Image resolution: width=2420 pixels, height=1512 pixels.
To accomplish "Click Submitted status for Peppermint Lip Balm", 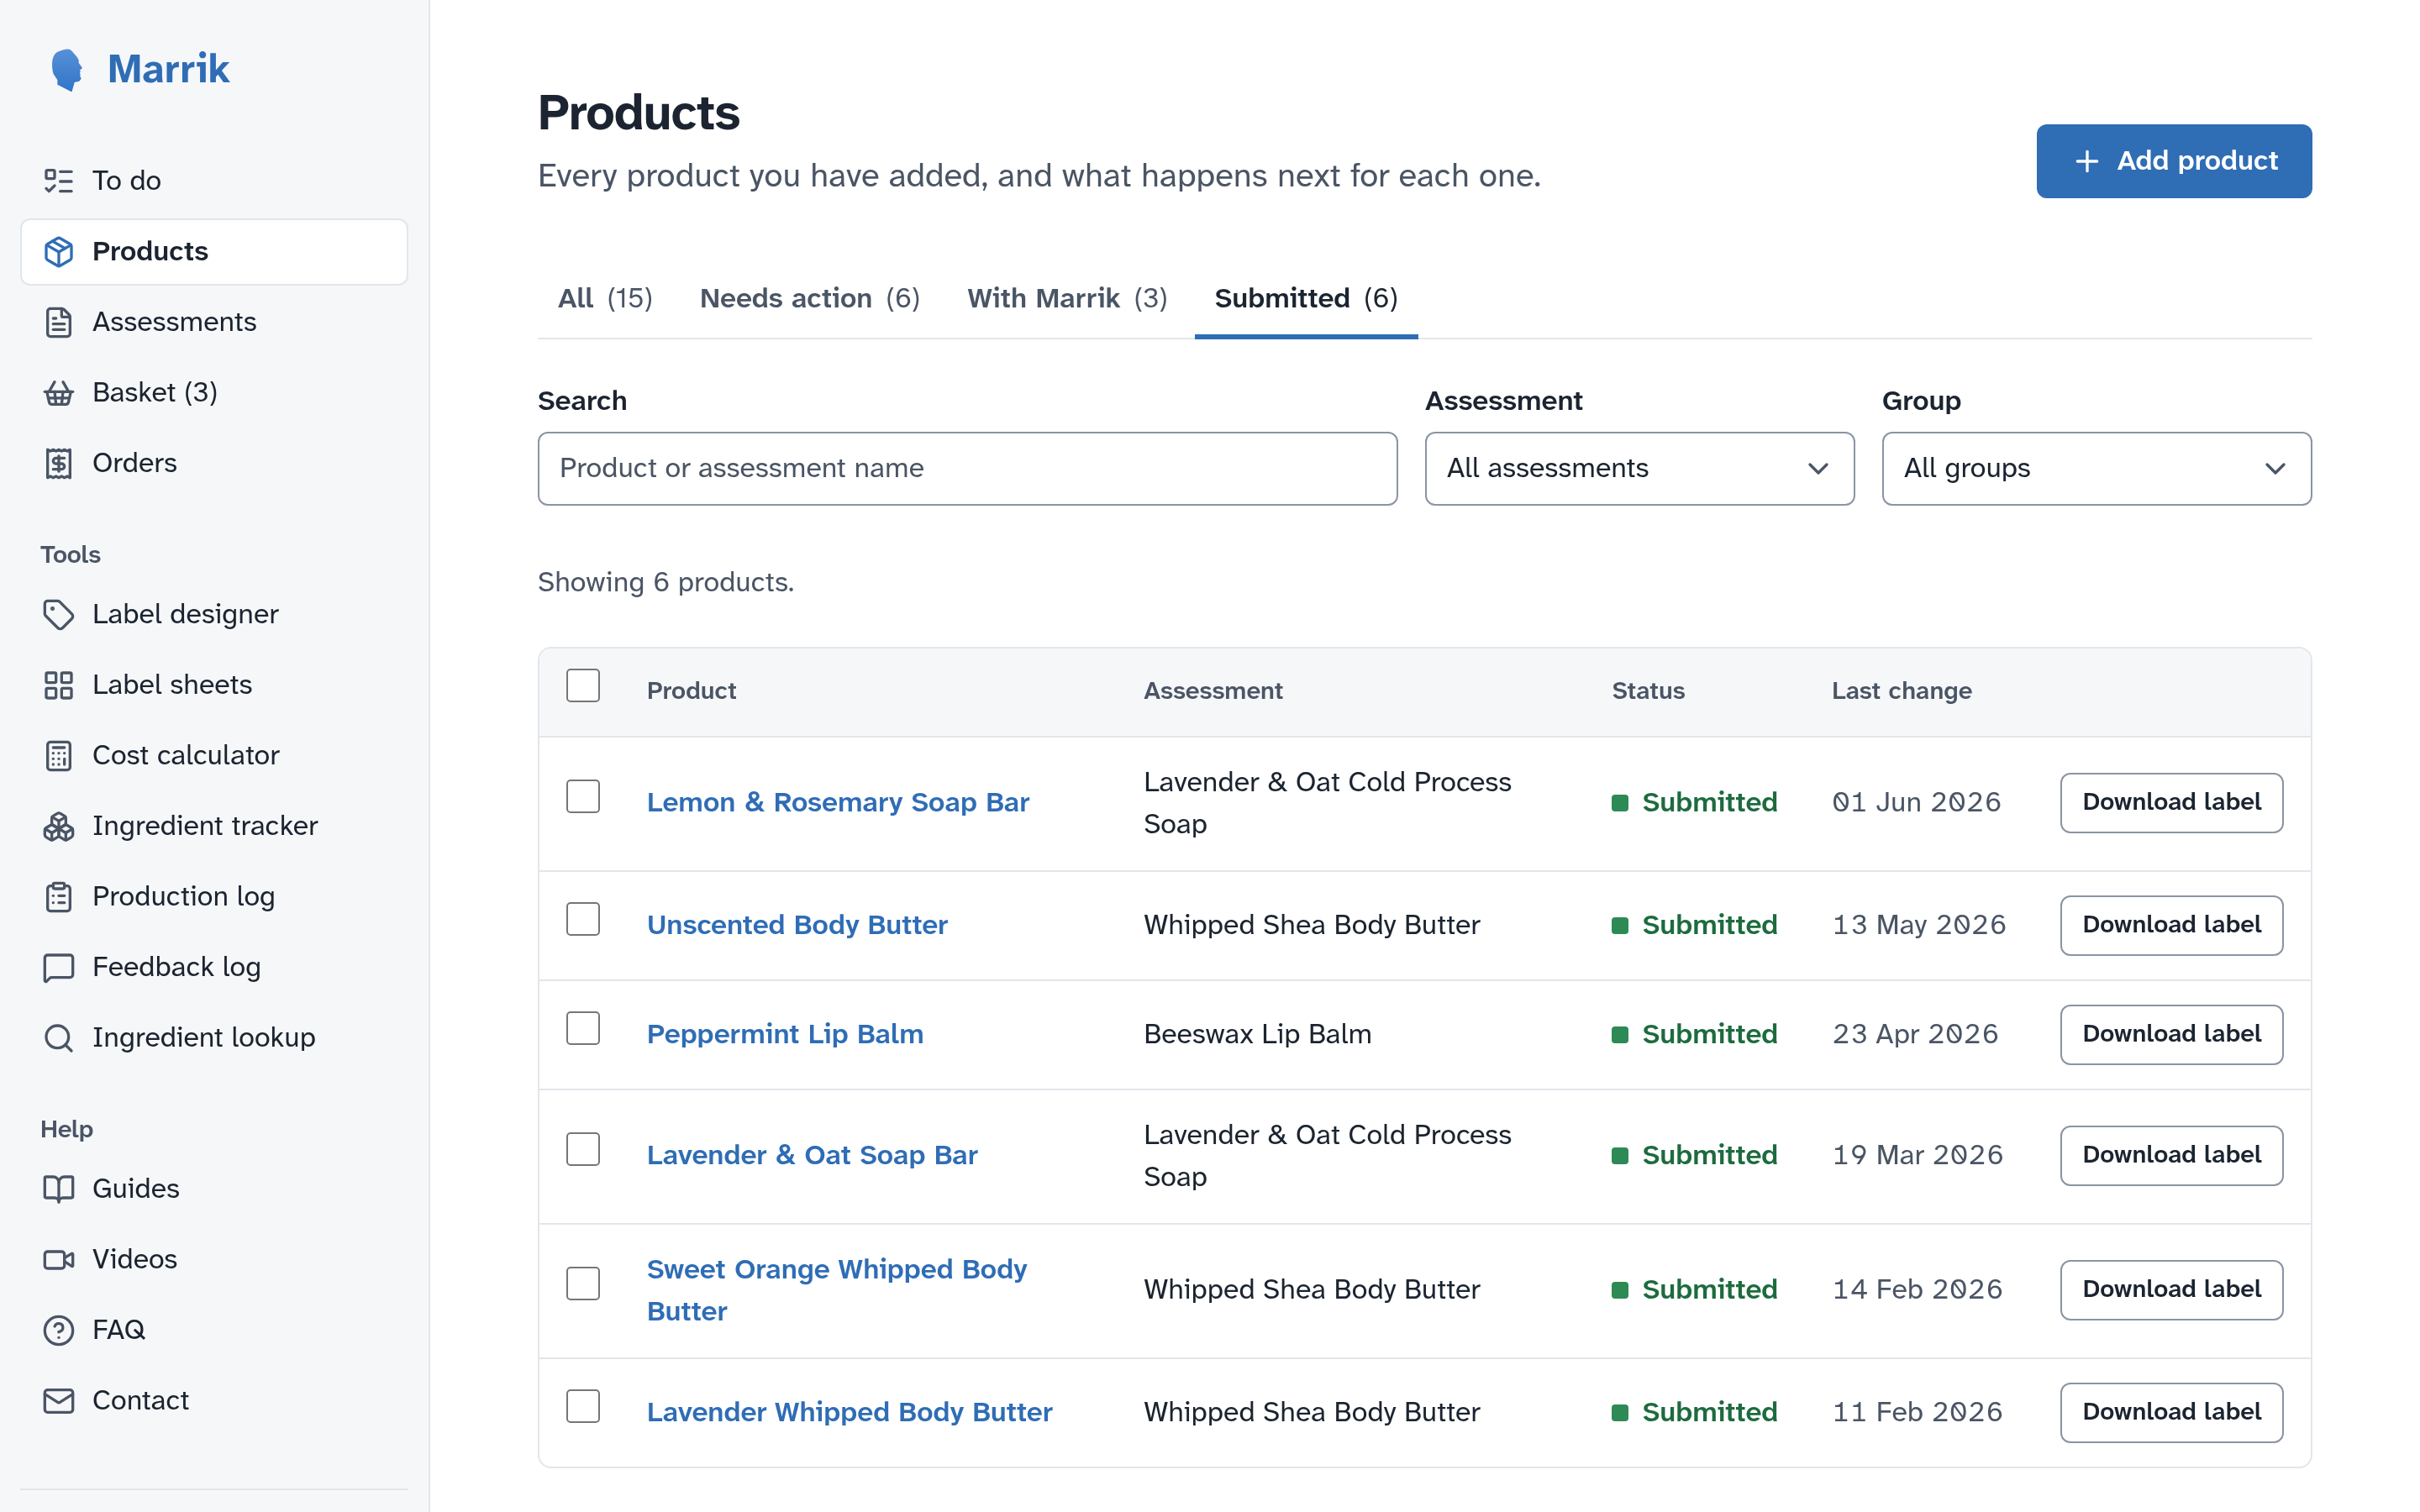I will pos(1694,1034).
